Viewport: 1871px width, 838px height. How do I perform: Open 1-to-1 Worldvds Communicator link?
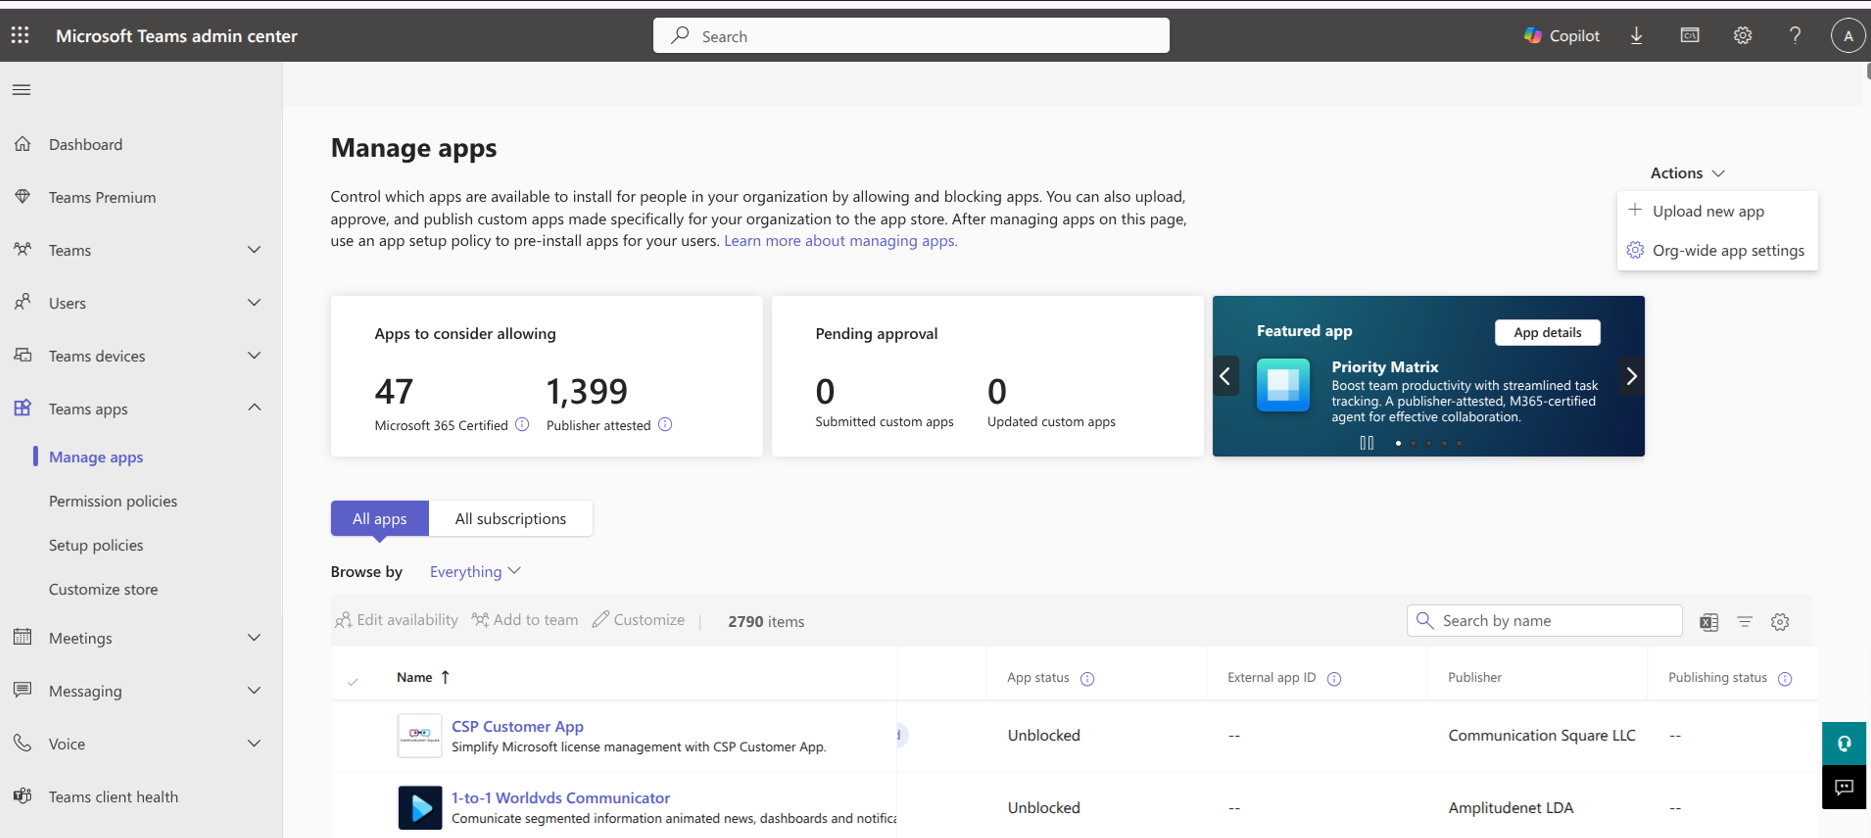[x=560, y=798]
